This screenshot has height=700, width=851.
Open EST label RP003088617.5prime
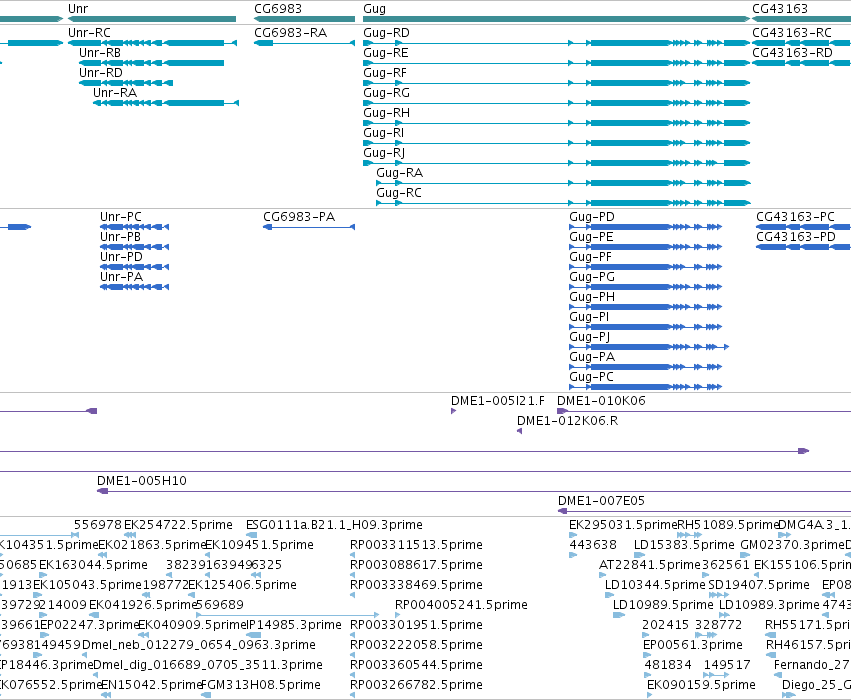(416, 565)
